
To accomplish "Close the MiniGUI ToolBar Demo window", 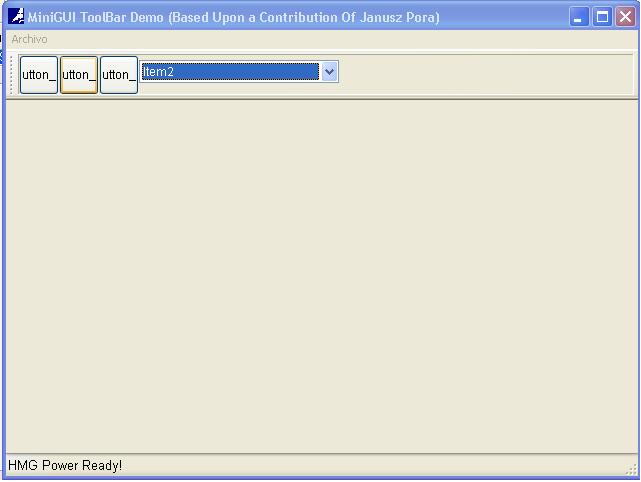I will (625, 17).
